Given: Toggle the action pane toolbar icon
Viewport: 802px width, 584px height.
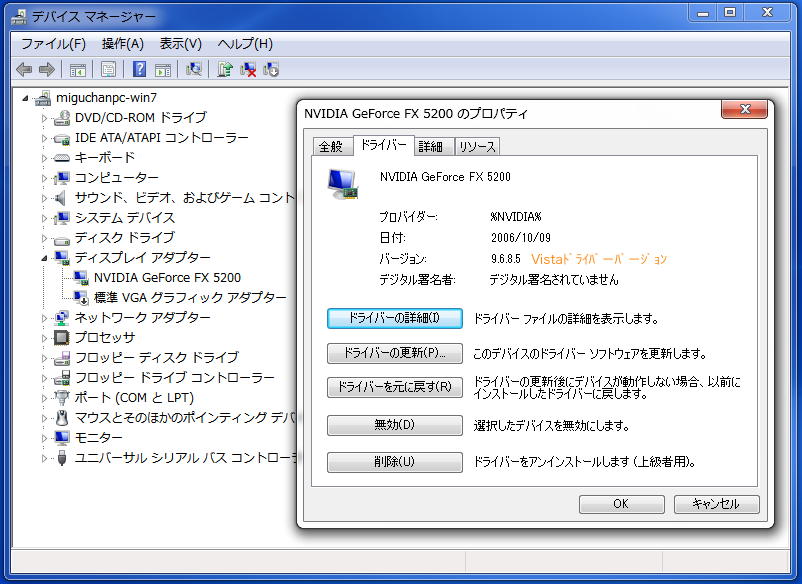Looking at the screenshot, I should (x=163, y=70).
